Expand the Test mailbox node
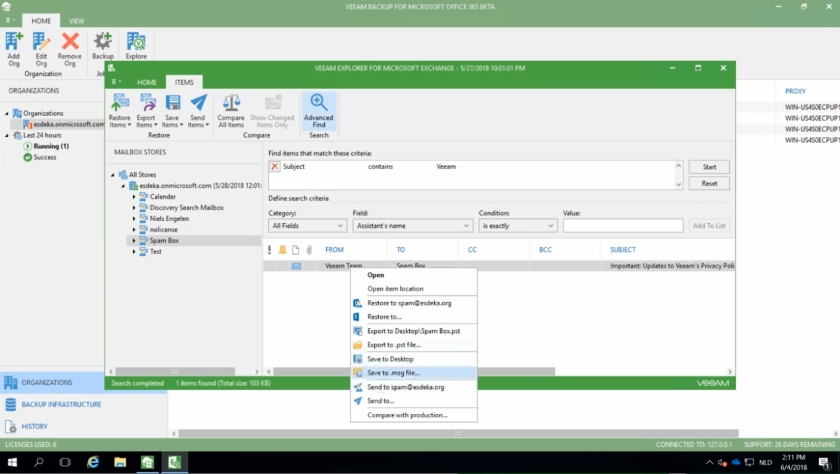Image resolution: width=840 pixels, height=474 pixels. [x=134, y=252]
